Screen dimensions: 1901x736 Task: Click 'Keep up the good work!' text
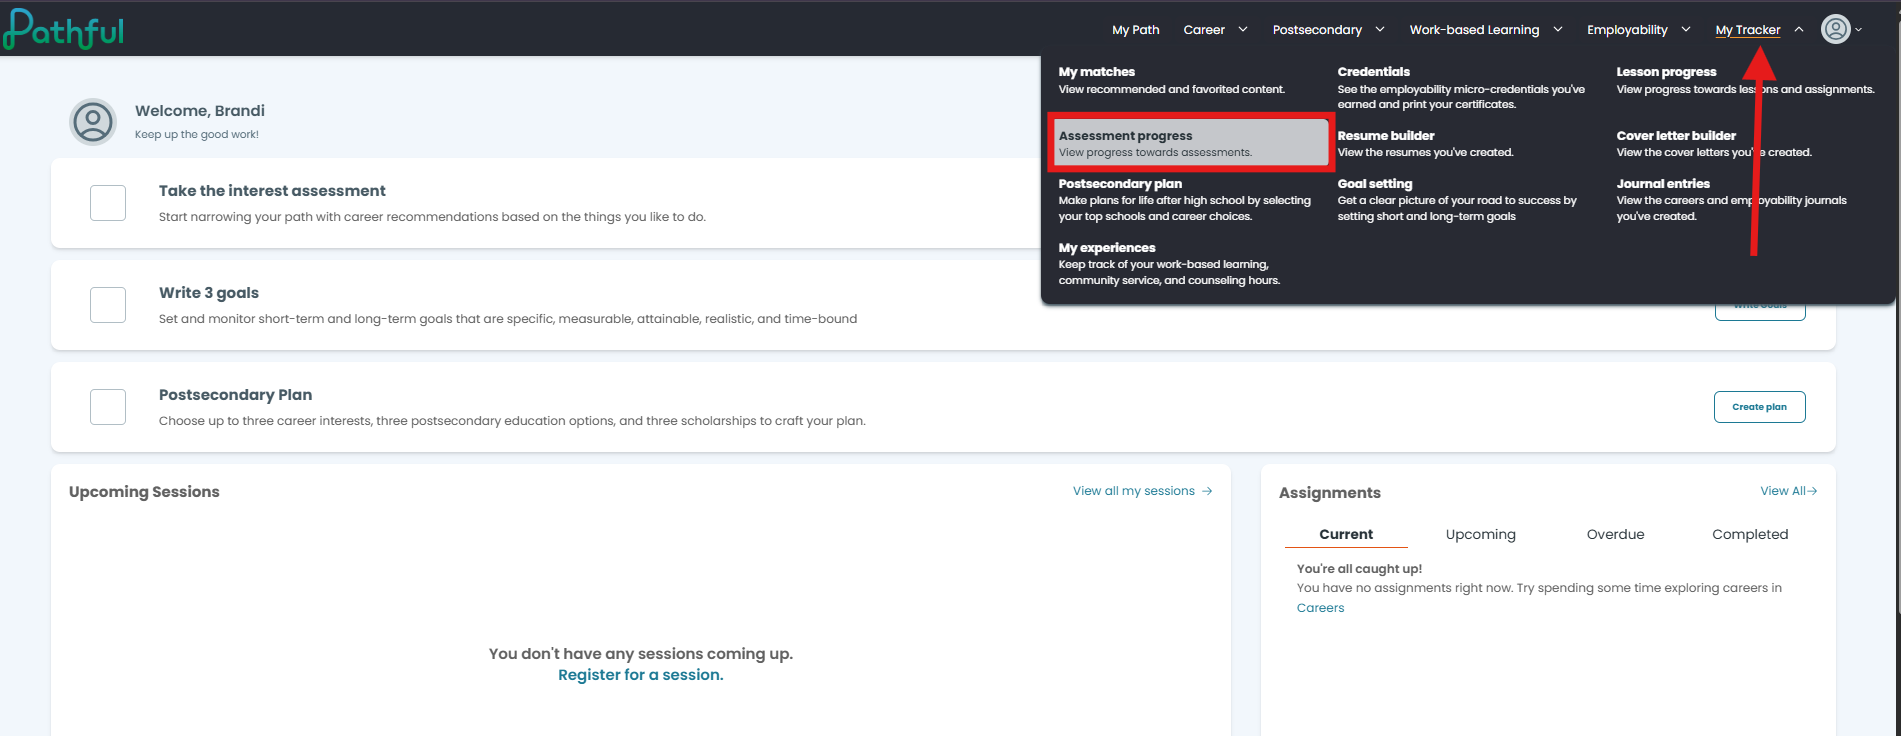[197, 135]
